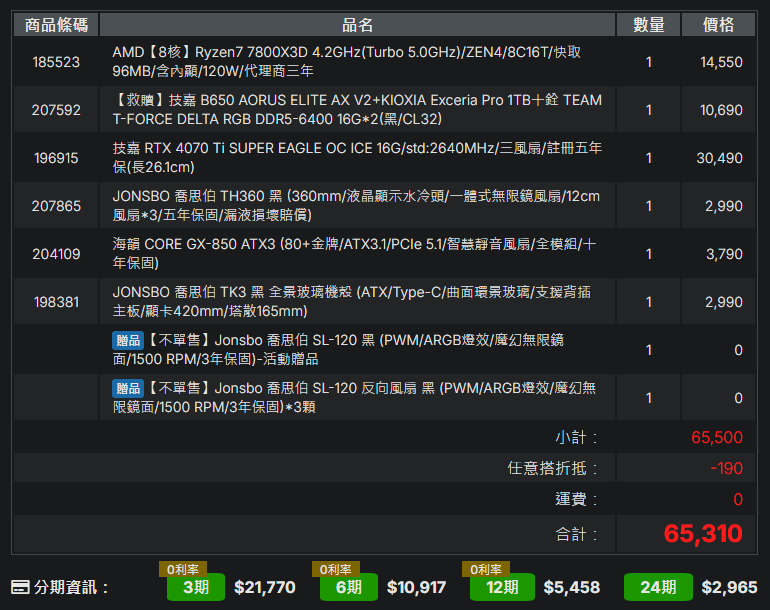770x610 pixels.
Task: Click the RTX 4070 Ti SUPER EAGLE name
Action: click(x=357, y=158)
